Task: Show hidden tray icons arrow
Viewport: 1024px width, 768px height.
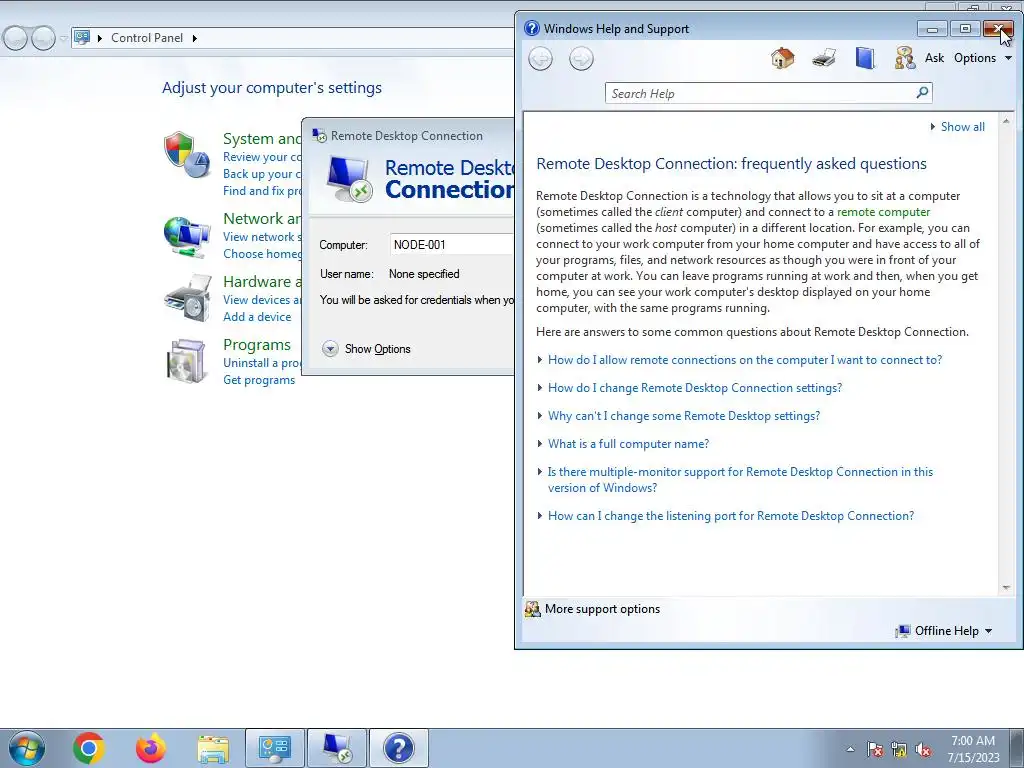Action: click(850, 749)
